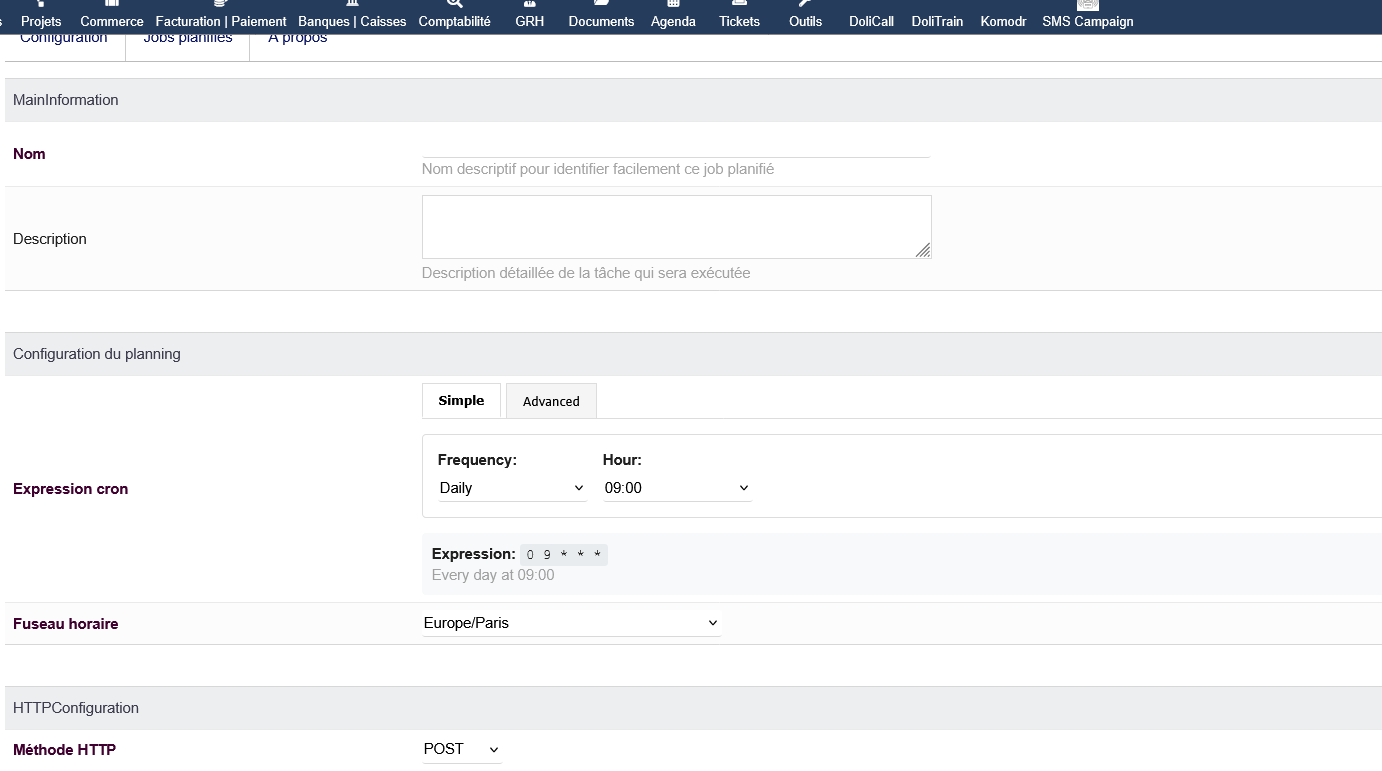Screen dimensions: 1382x771
Task: Open the Outils menu
Action: pos(805,20)
